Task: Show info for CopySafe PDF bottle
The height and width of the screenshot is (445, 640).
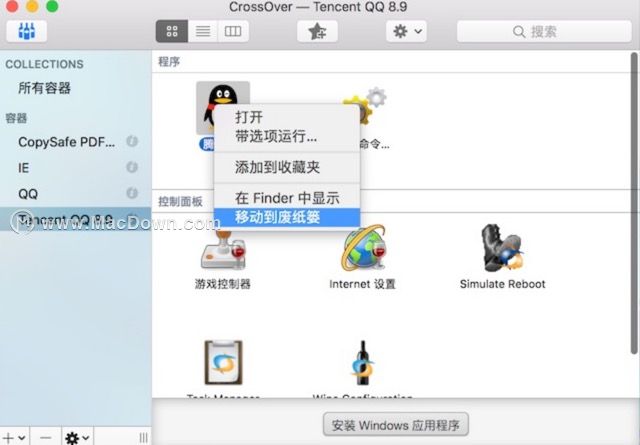Action: (132, 141)
